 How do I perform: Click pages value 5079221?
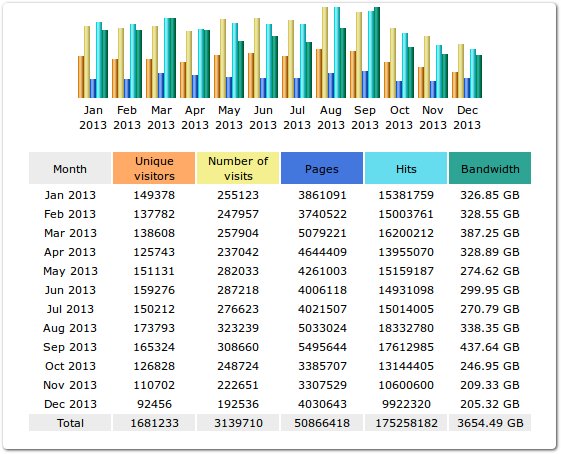[322, 233]
